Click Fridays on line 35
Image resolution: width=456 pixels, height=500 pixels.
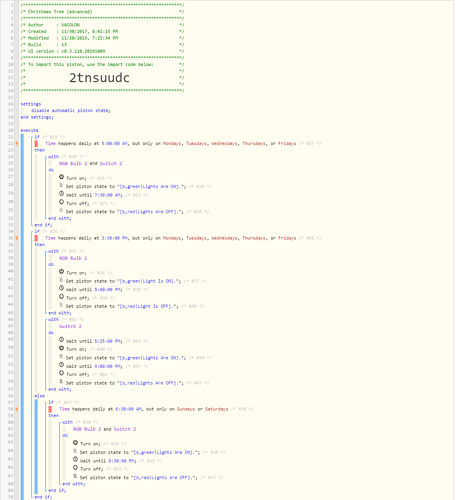tap(287, 238)
